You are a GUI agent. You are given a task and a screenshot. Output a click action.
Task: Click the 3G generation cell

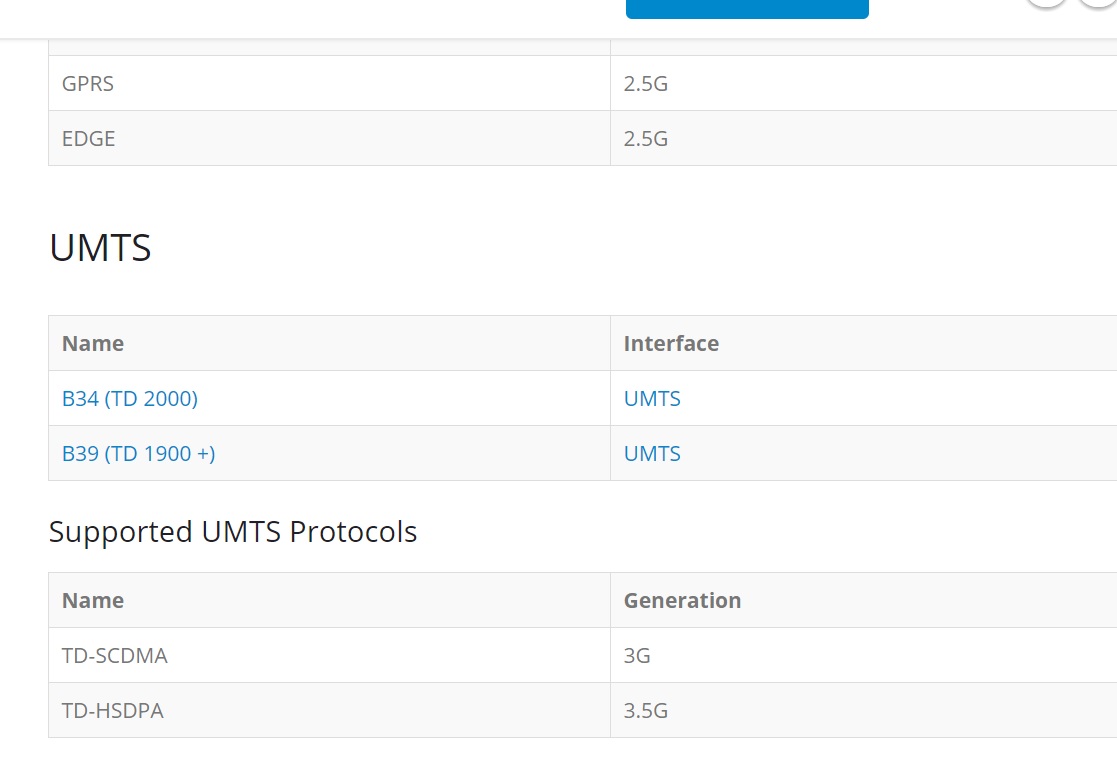point(637,656)
